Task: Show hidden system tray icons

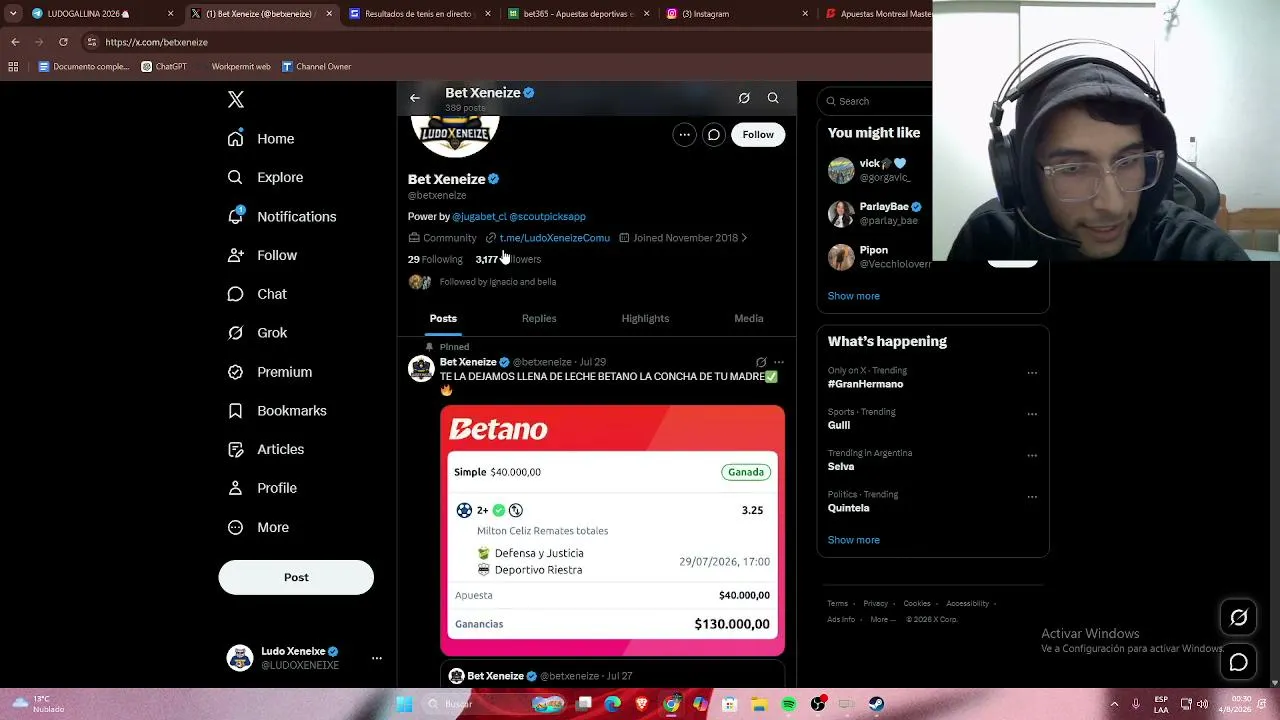Action: tap(1114, 704)
